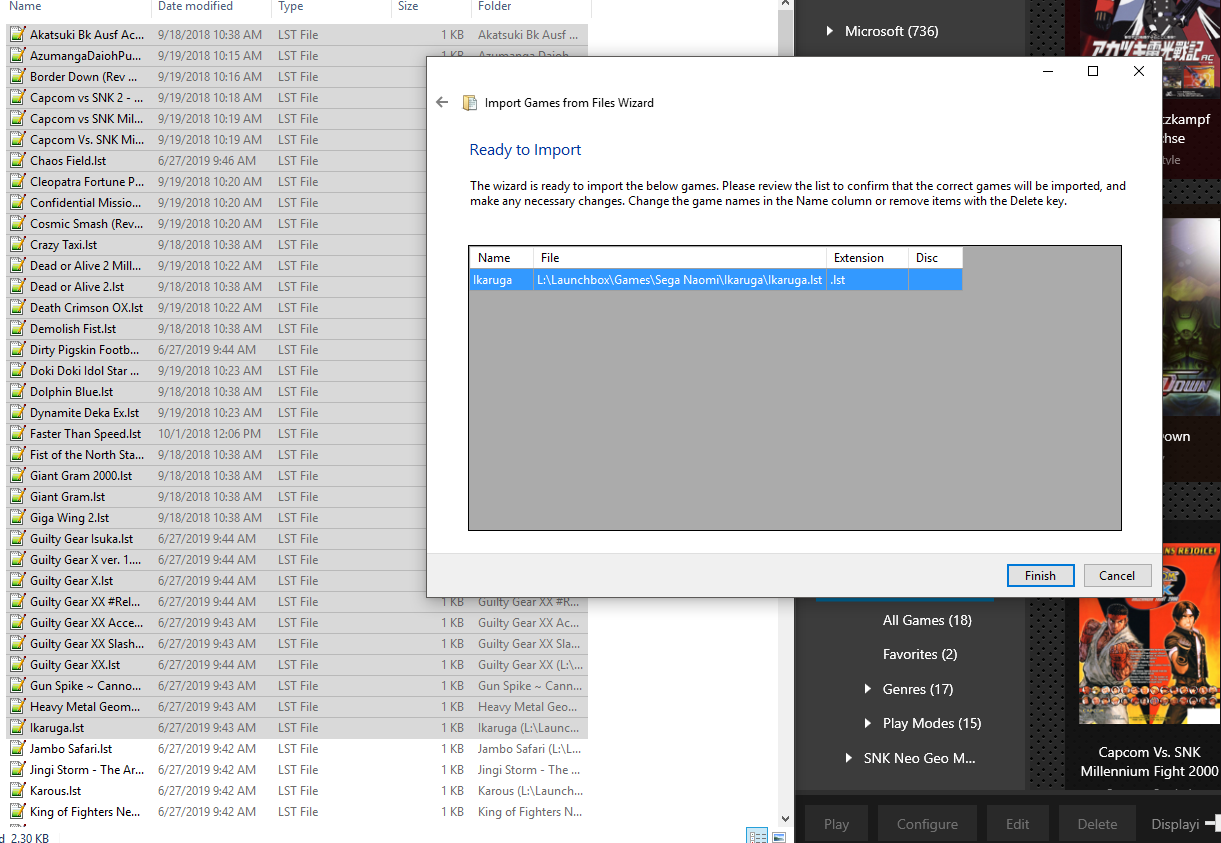Image resolution: width=1221 pixels, height=843 pixels.
Task: Switch Explorer to details view icon
Action: (757, 836)
